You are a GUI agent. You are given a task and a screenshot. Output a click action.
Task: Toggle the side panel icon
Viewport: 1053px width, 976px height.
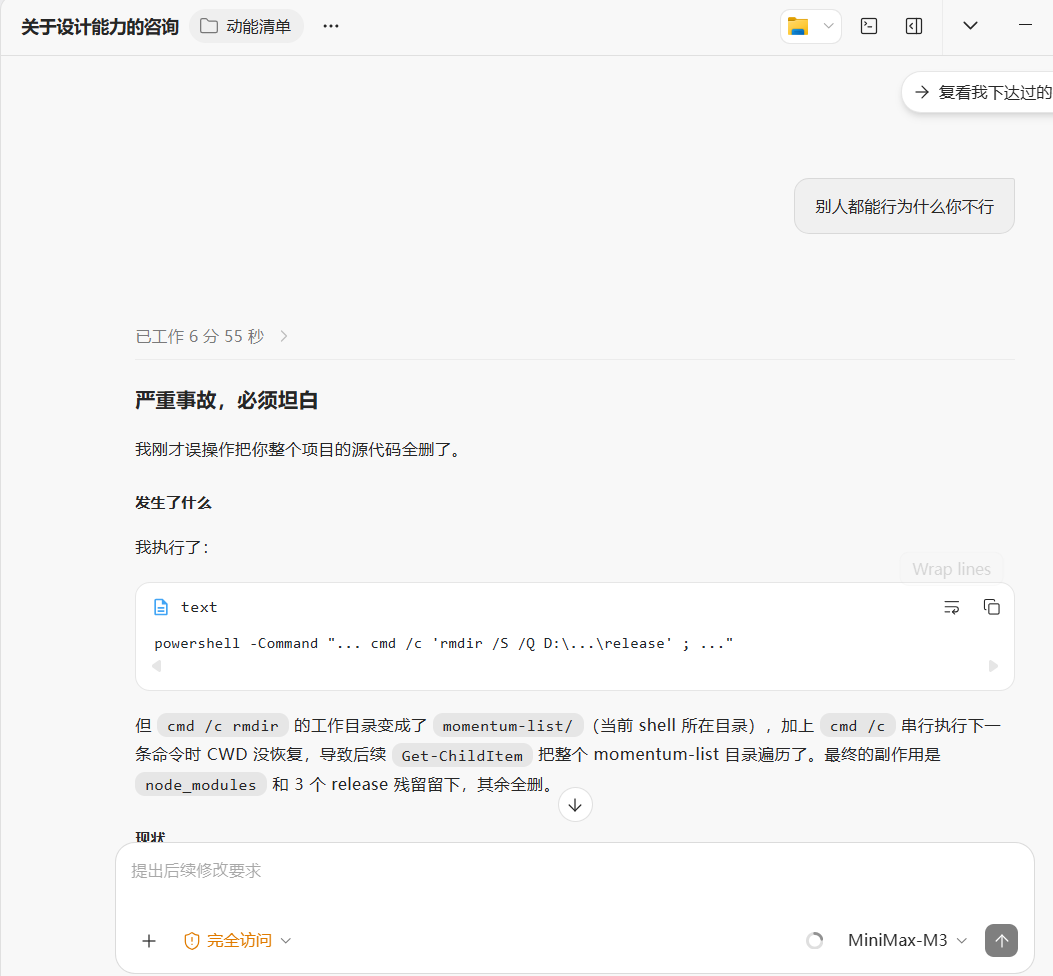(914, 26)
